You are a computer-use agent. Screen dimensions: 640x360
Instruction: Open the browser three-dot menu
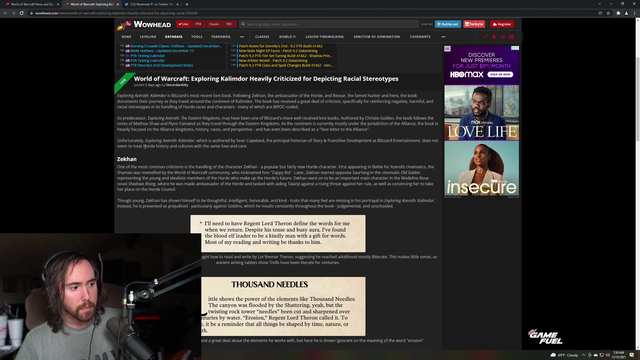point(635,13)
